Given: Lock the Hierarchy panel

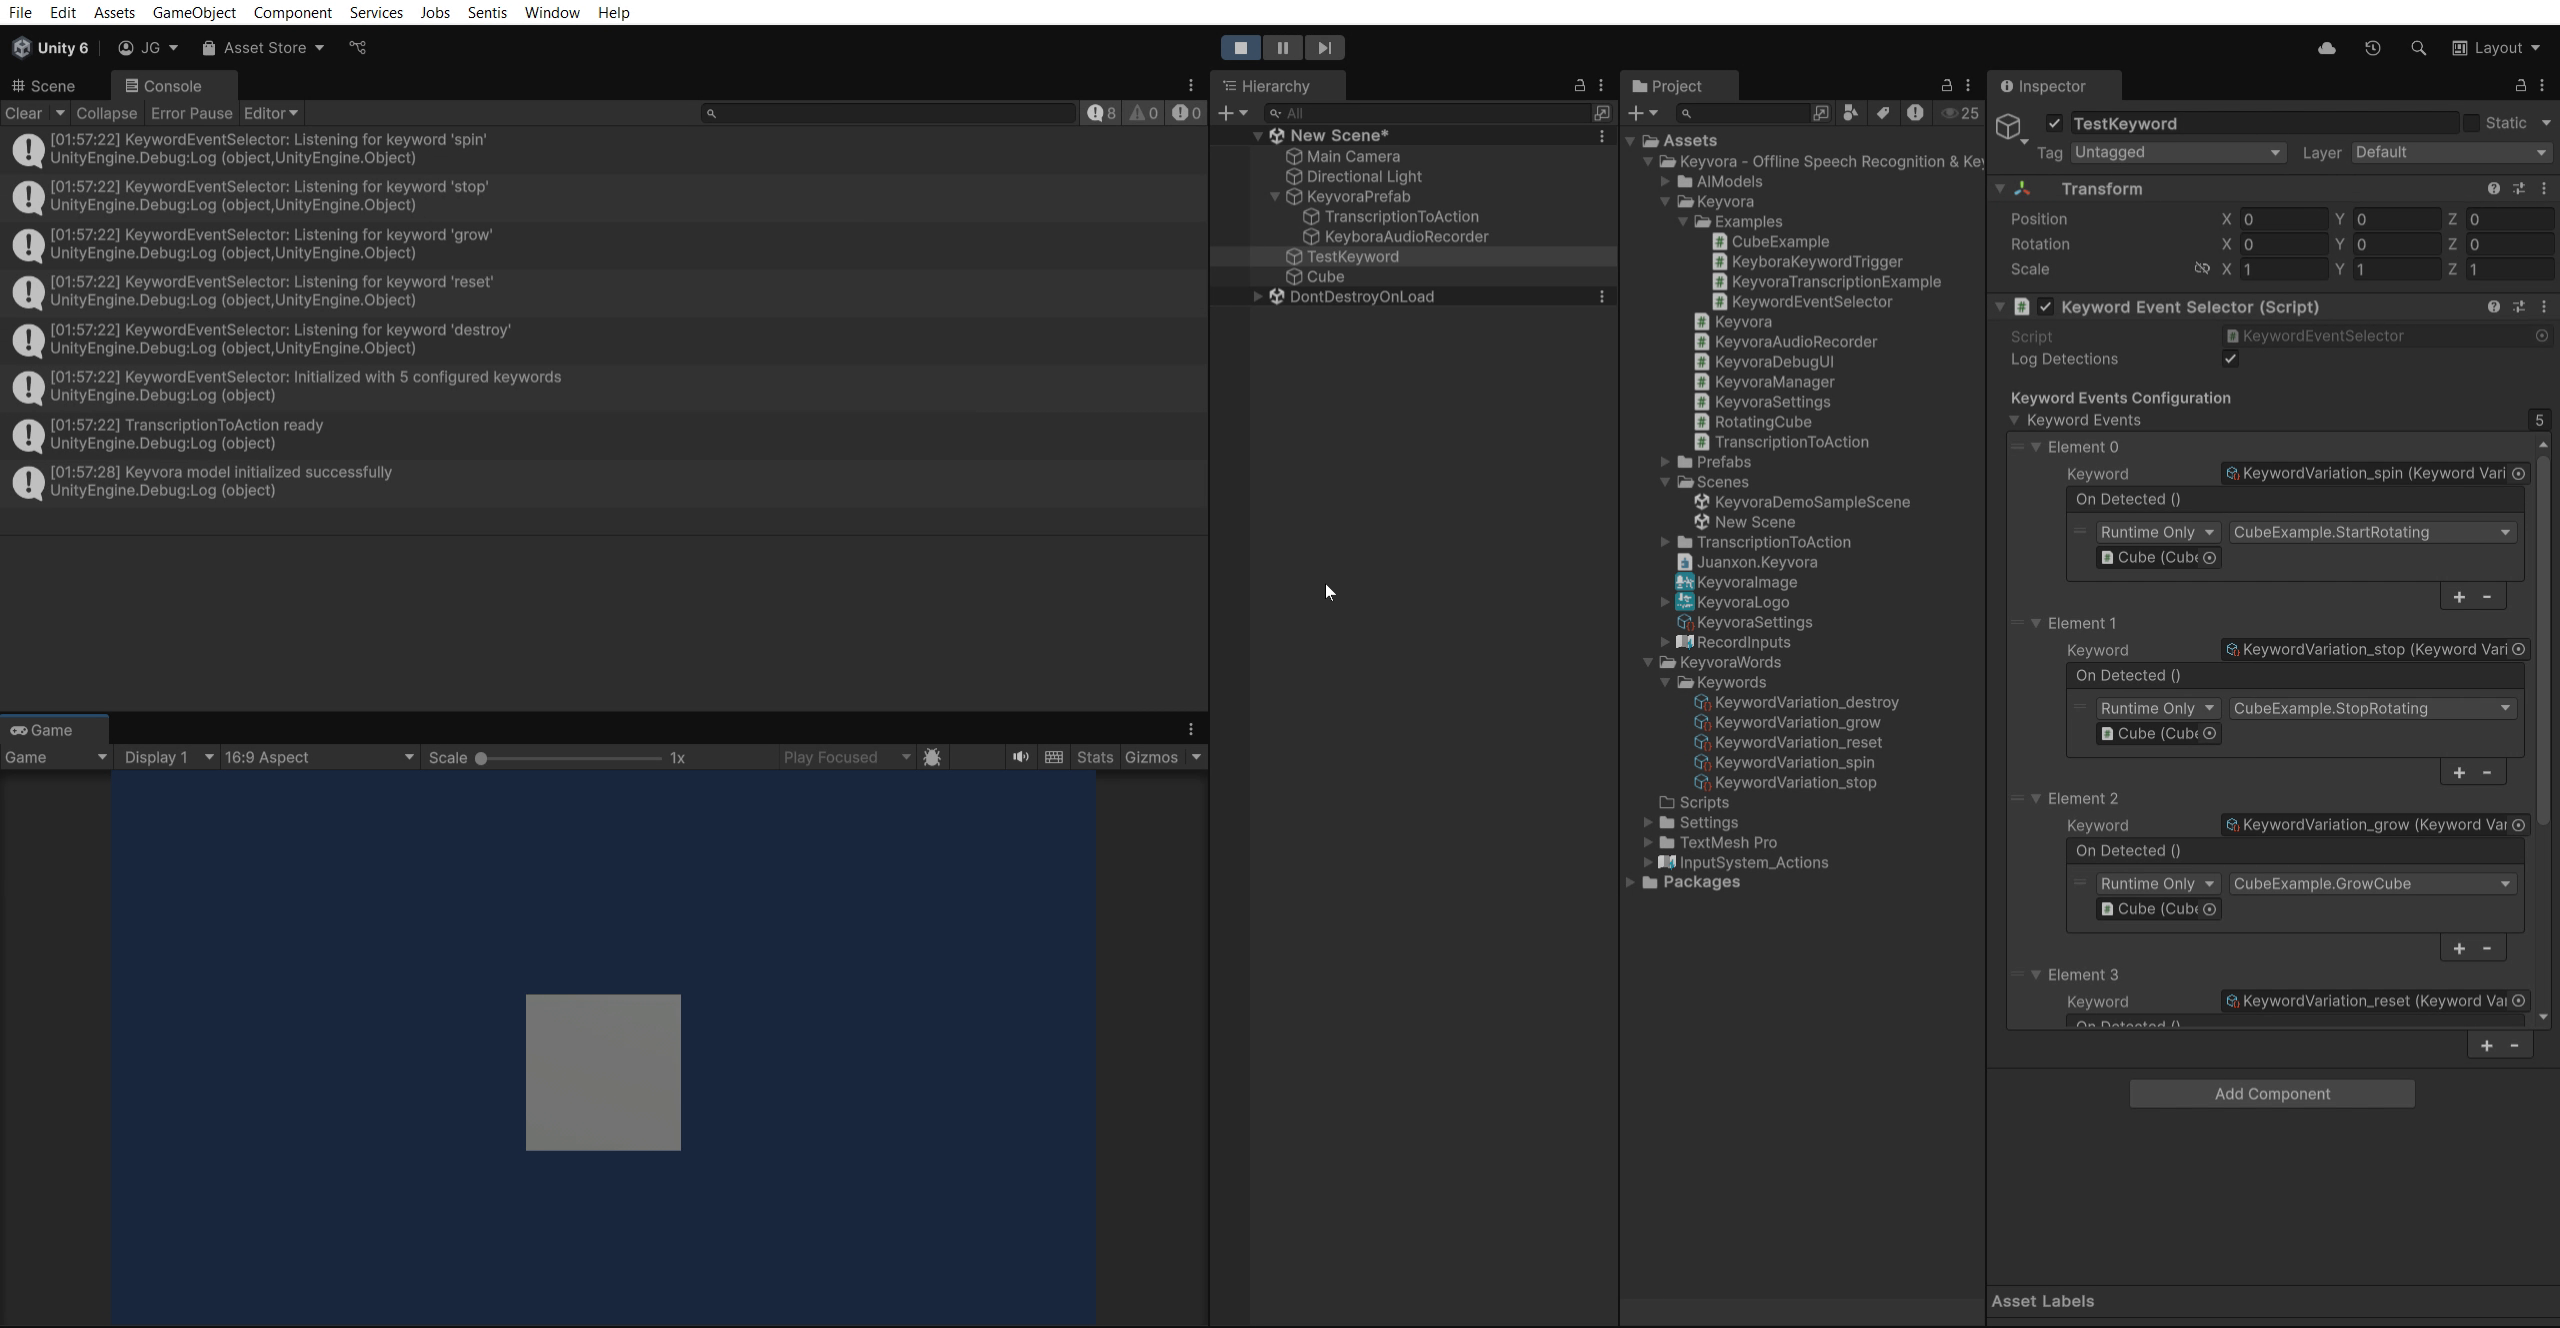Looking at the screenshot, I should (x=1580, y=86).
